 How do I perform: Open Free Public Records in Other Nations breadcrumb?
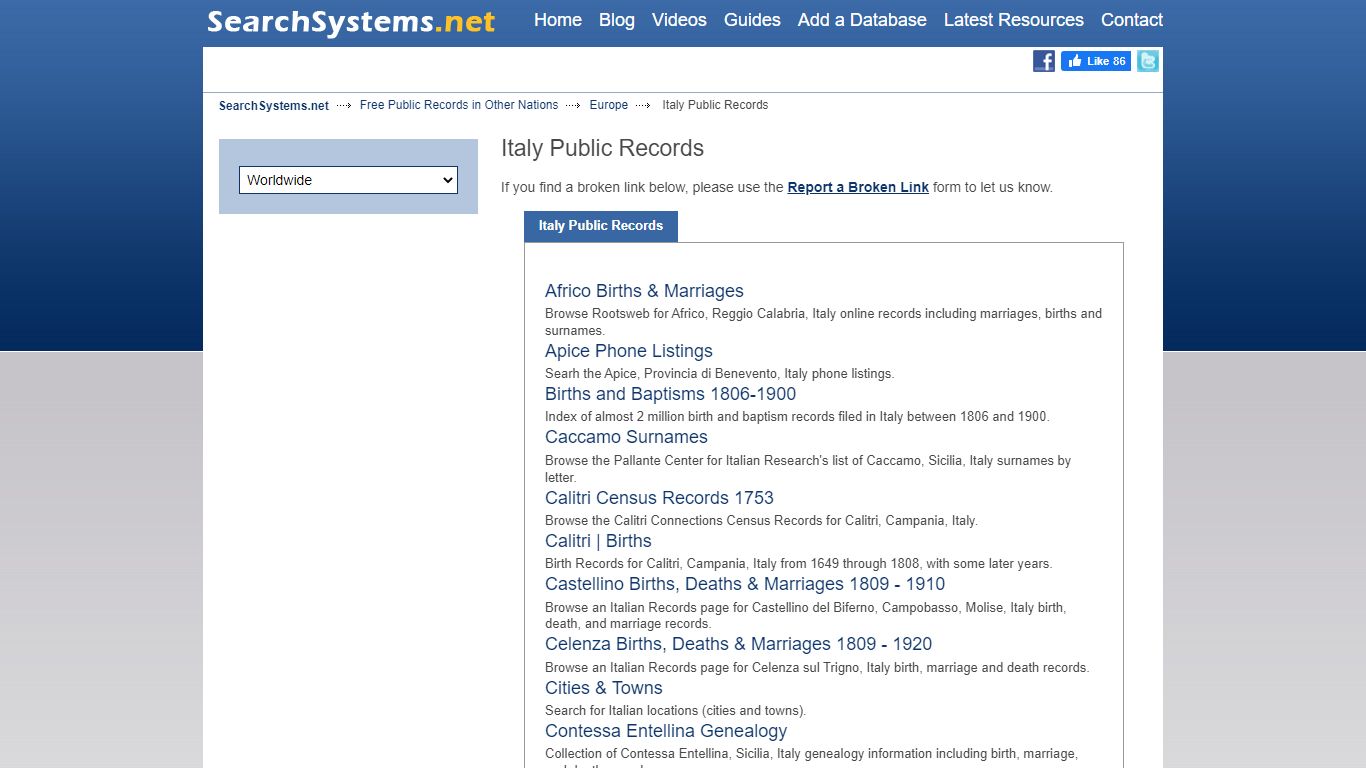pos(459,105)
